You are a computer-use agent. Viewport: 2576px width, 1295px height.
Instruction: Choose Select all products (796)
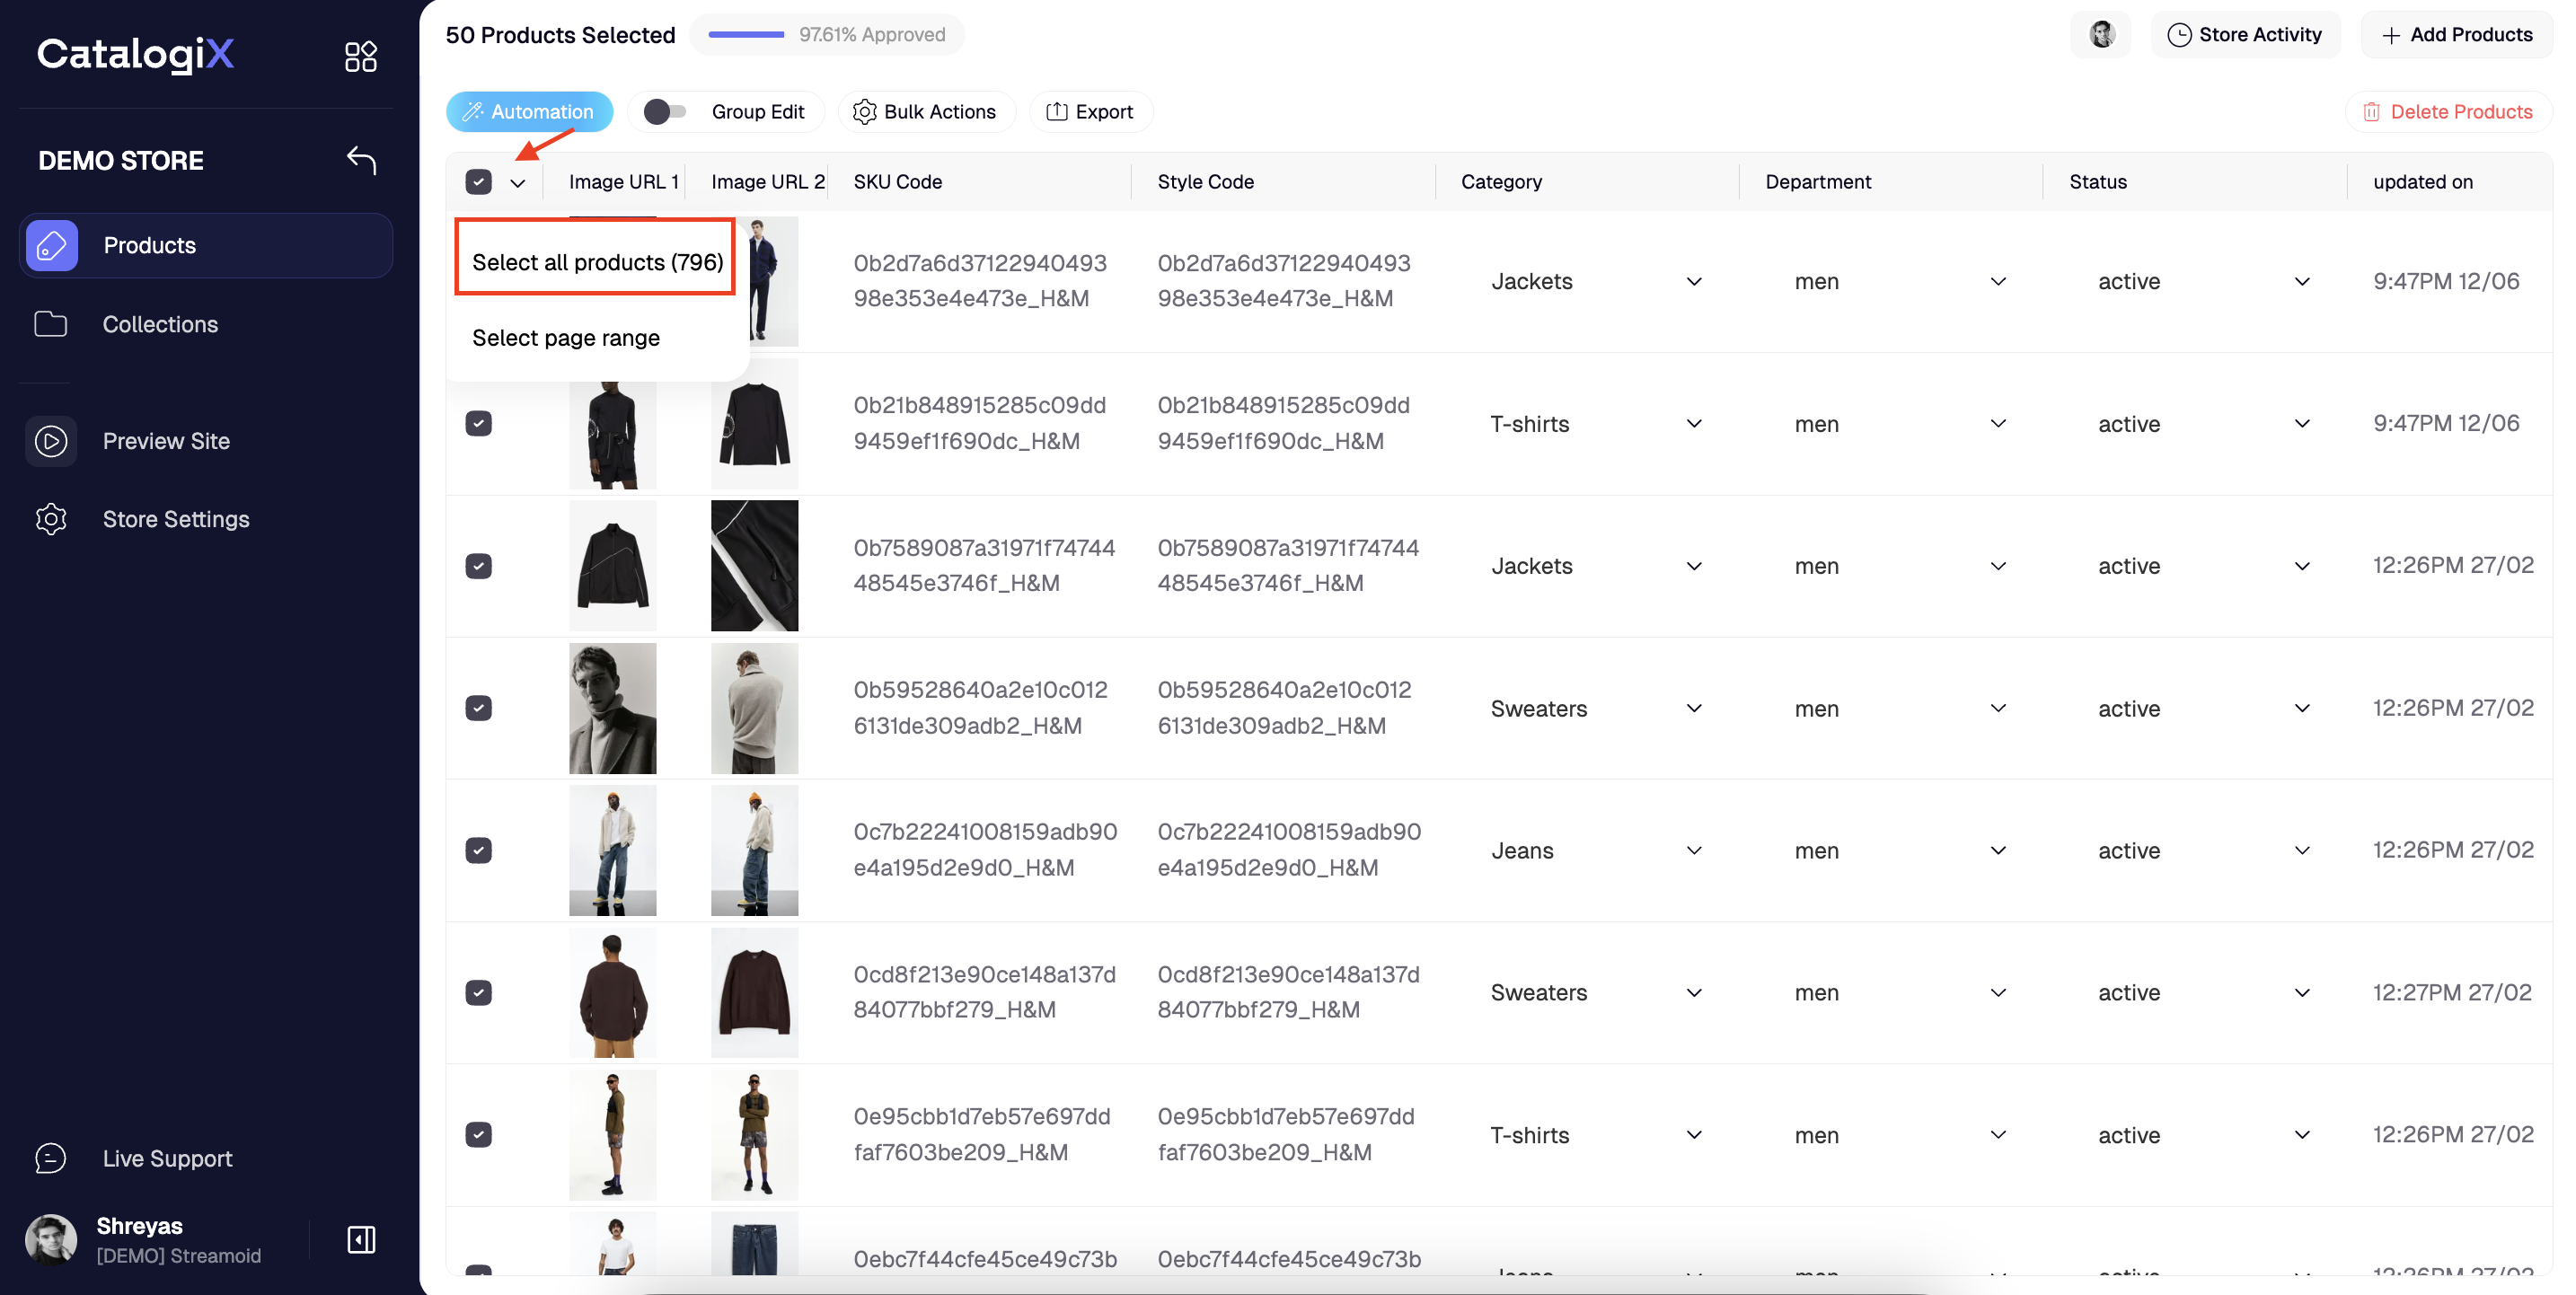click(x=596, y=262)
